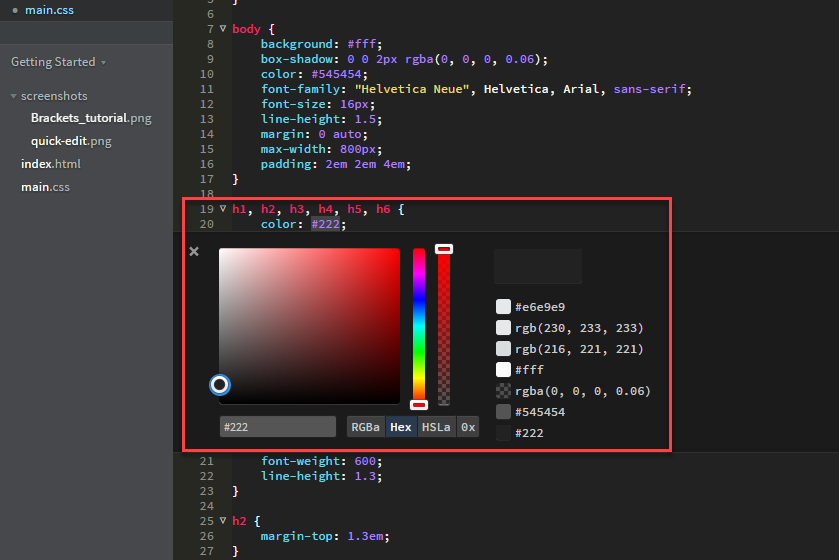Click the #fff value on line 8
Screen dimensions: 839x560
pyautogui.click(x=361, y=44)
